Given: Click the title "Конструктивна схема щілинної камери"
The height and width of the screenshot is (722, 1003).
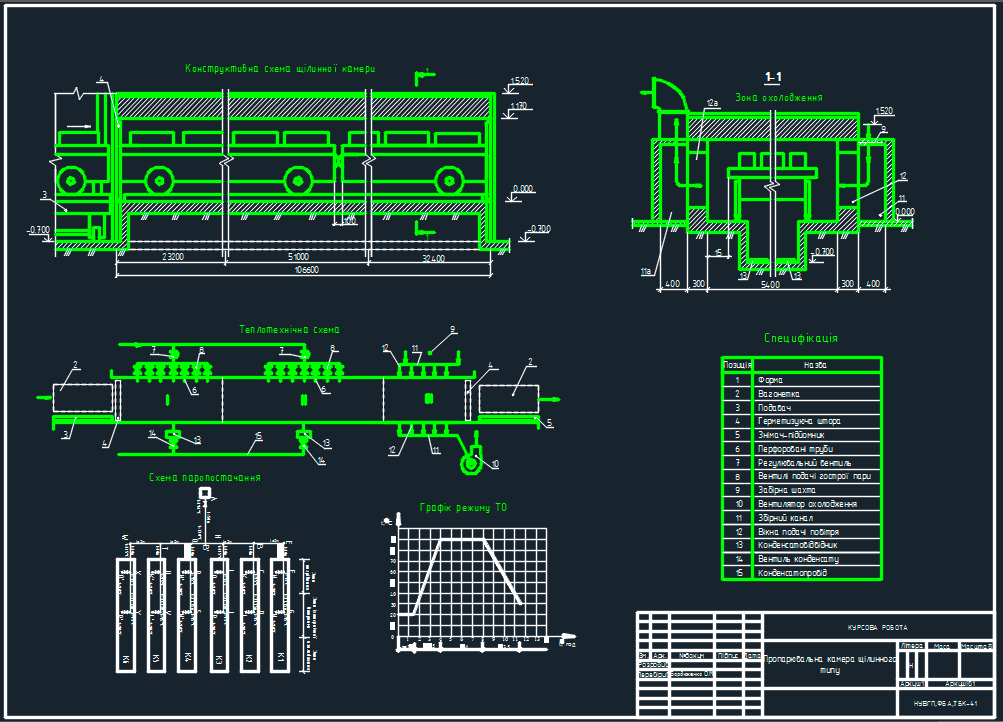Looking at the screenshot, I should tap(280, 68).
